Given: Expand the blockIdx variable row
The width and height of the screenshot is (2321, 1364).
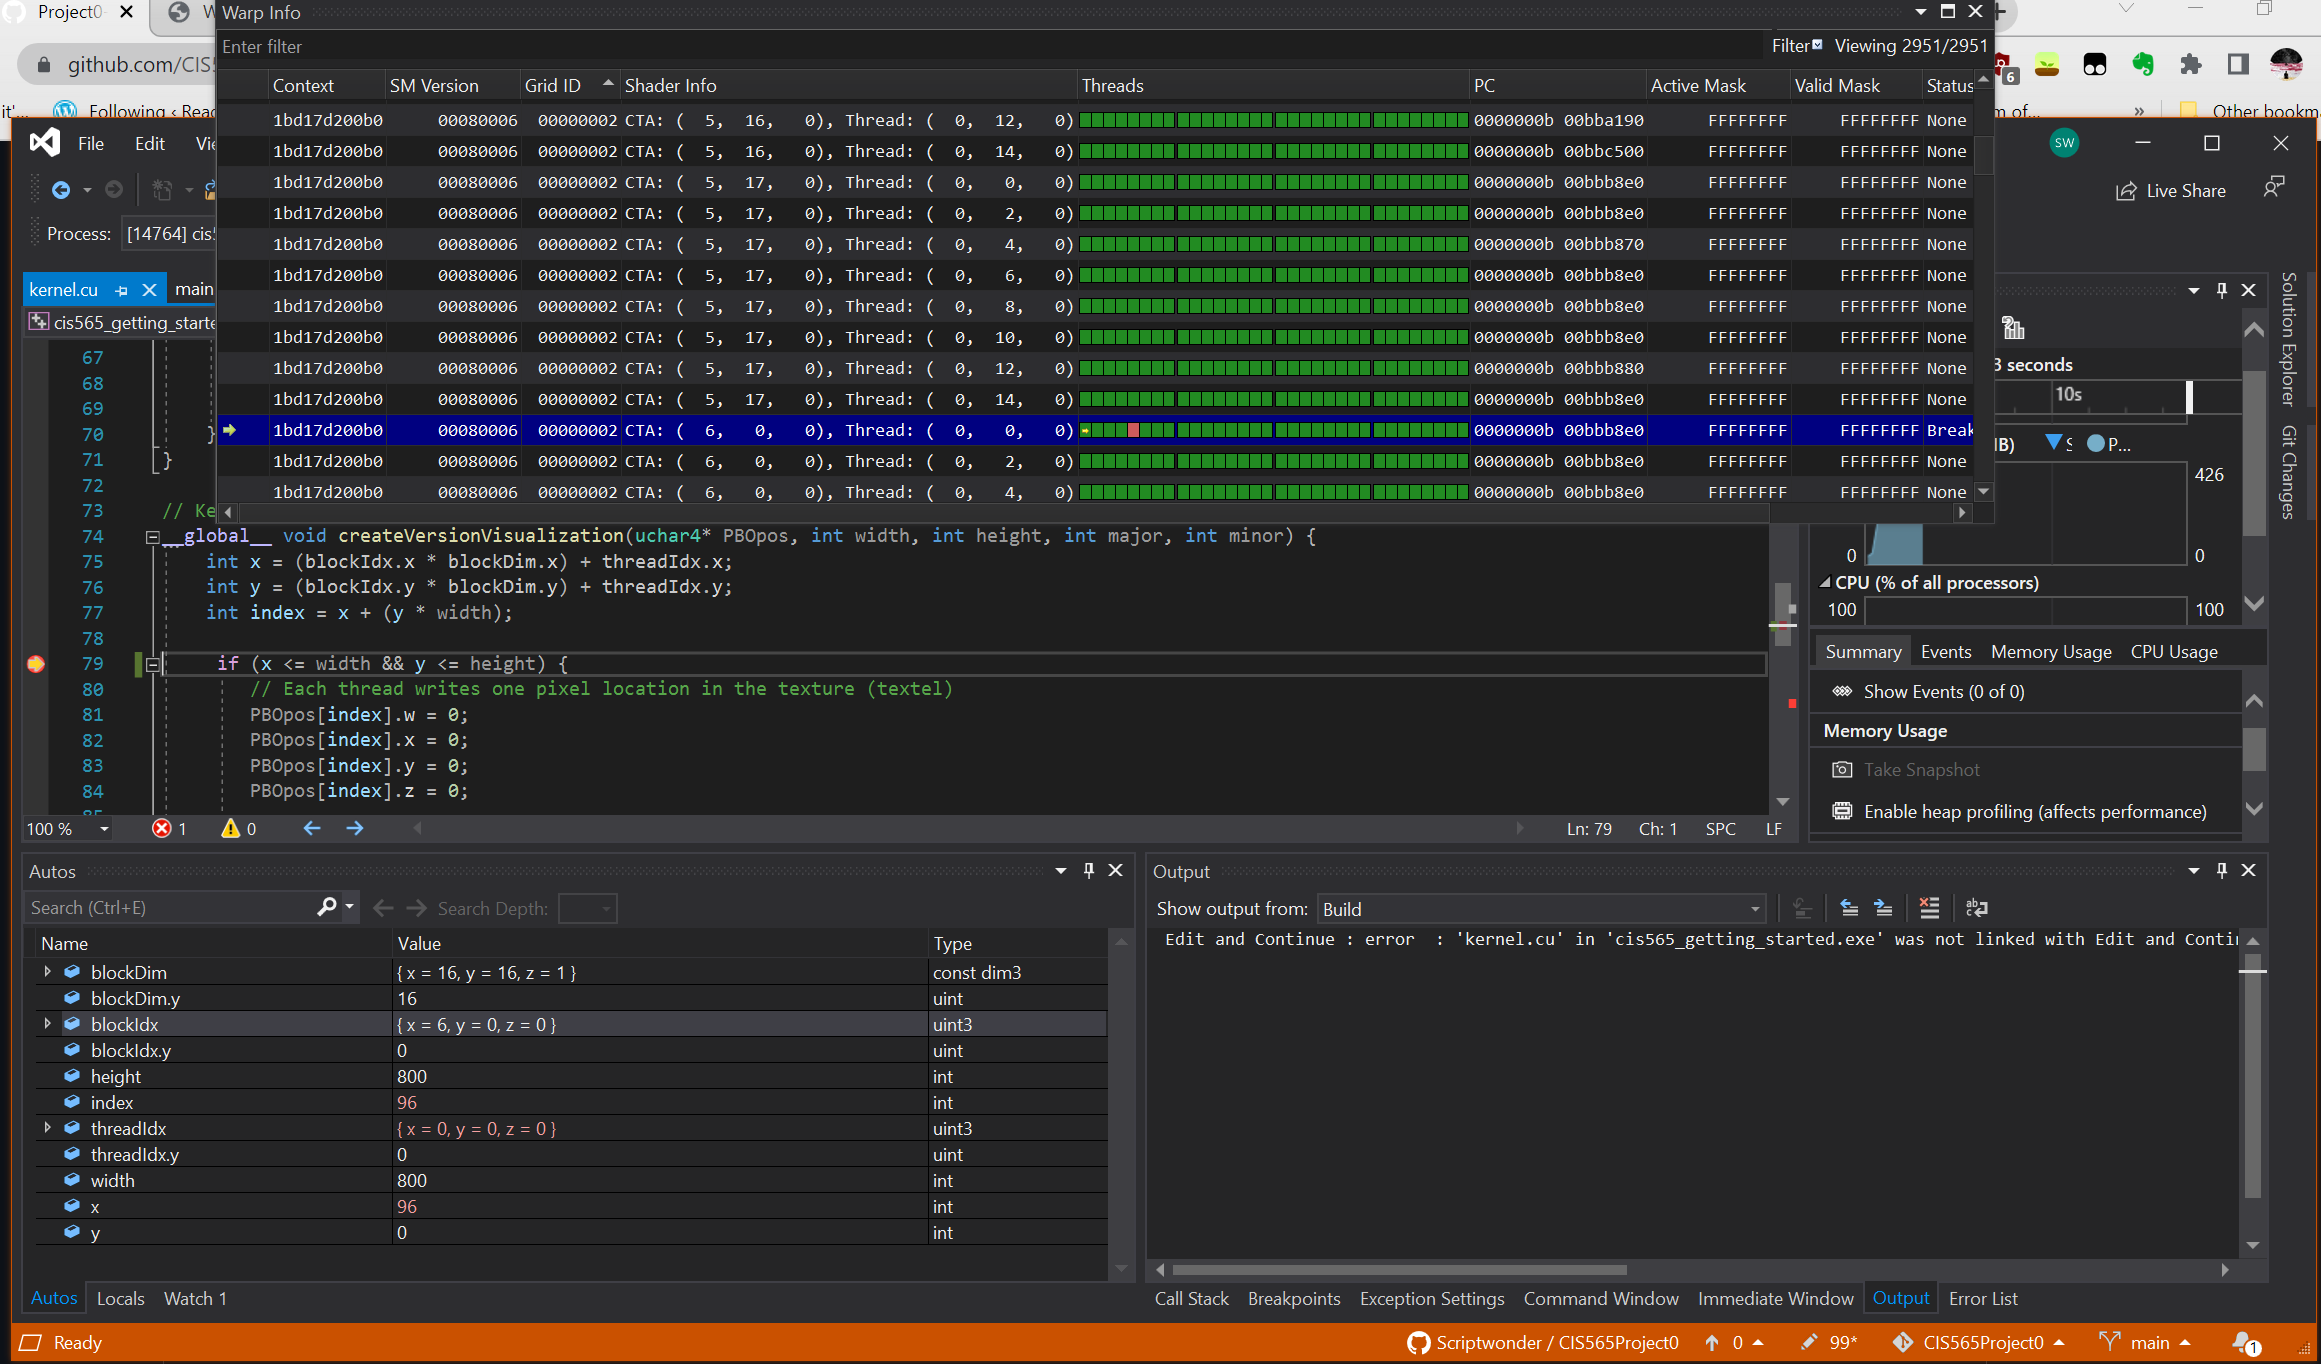Looking at the screenshot, I should [x=47, y=1024].
